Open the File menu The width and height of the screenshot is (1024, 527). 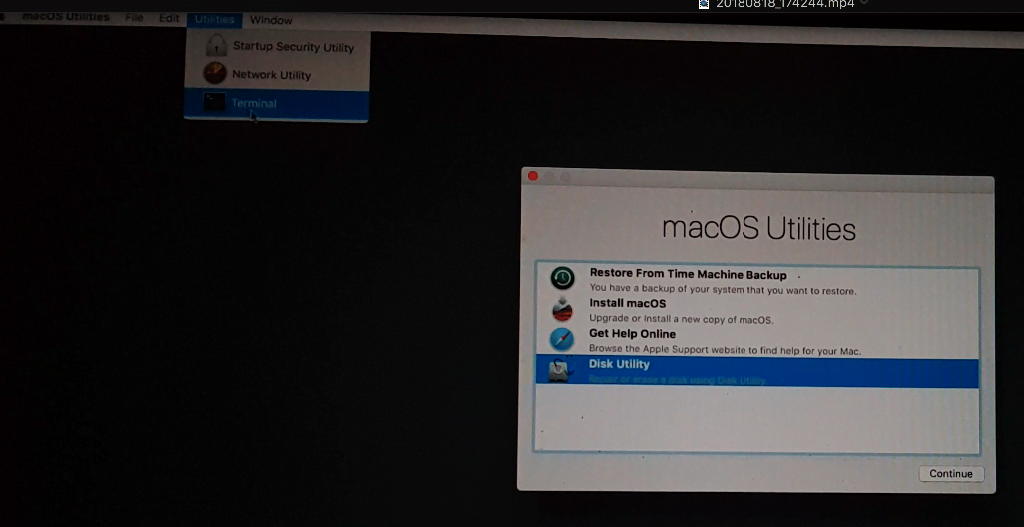click(134, 18)
